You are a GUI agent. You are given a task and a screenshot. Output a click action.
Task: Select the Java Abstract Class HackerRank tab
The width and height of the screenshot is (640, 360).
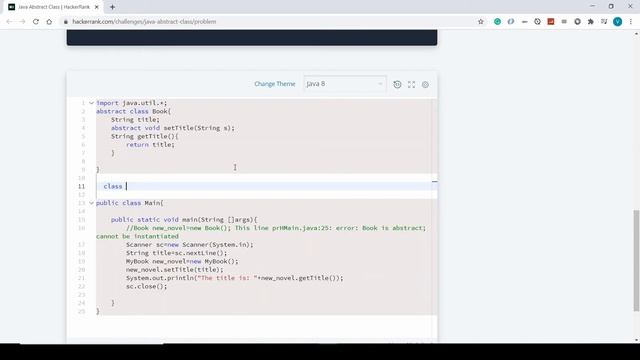point(53,7)
